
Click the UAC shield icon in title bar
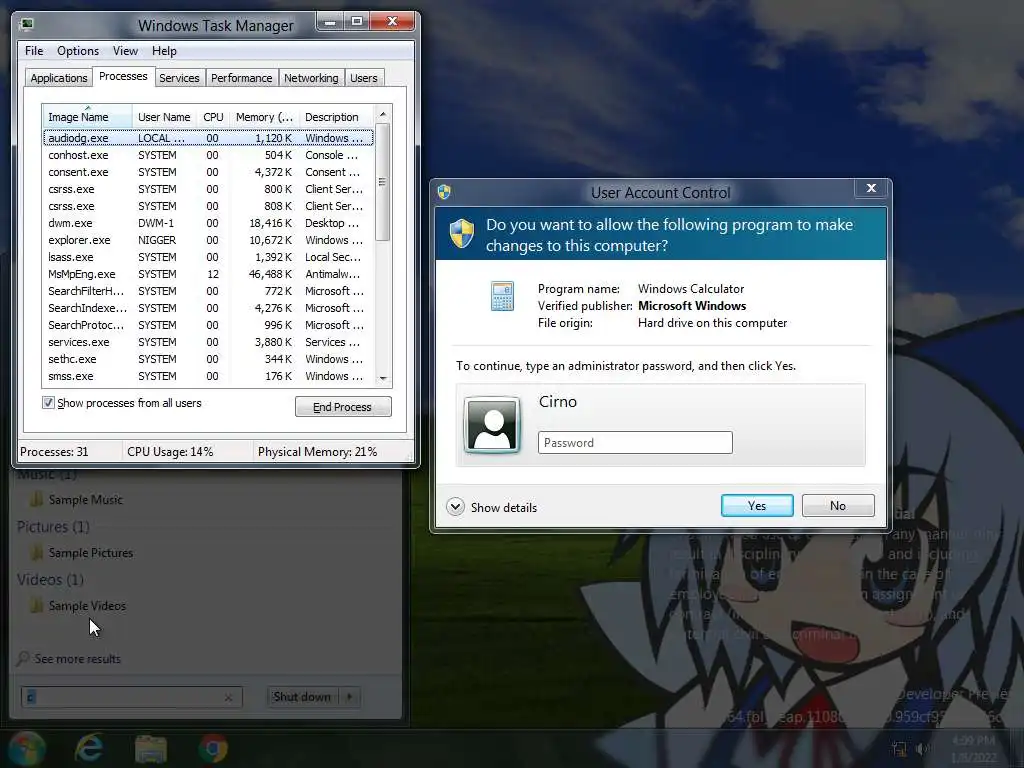[x=444, y=192]
